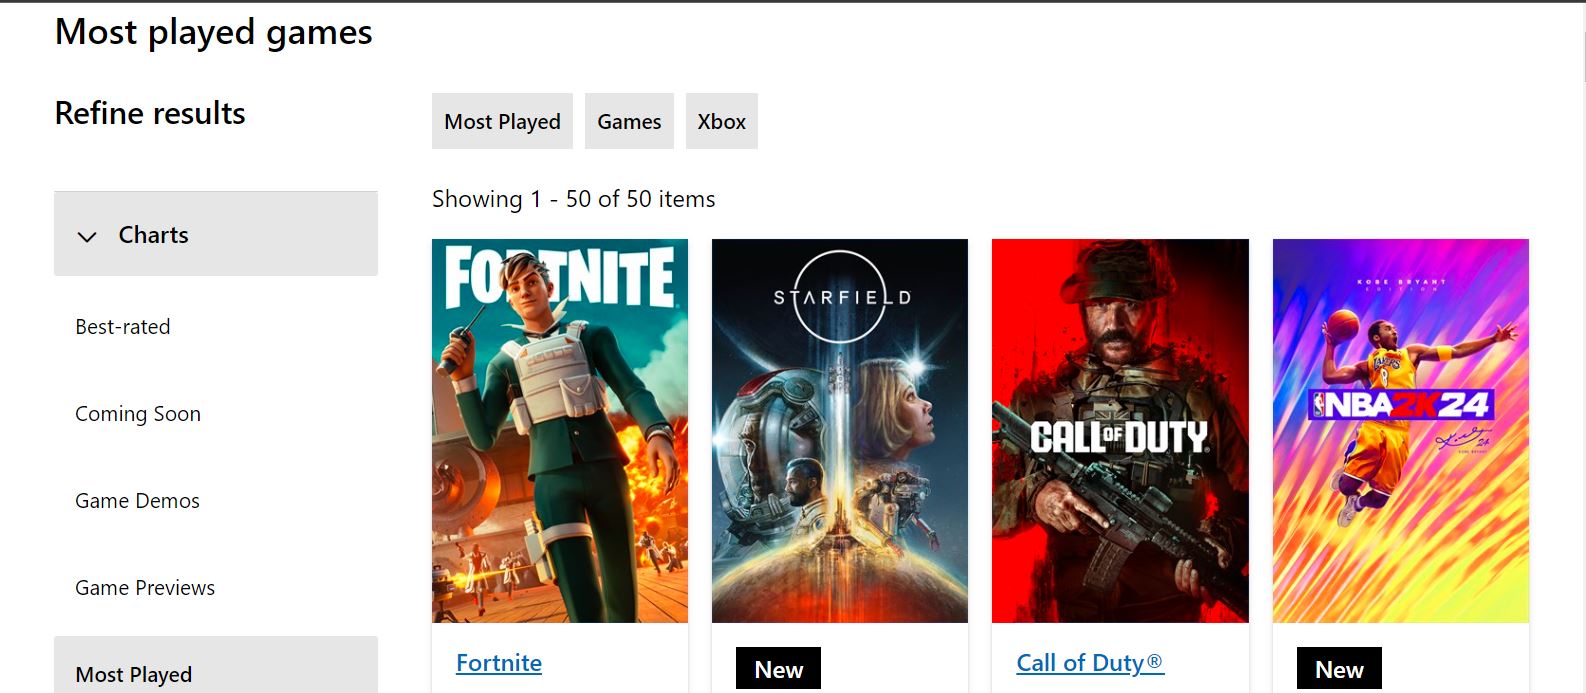Click the New badge under NBA 2K24

(1339, 669)
